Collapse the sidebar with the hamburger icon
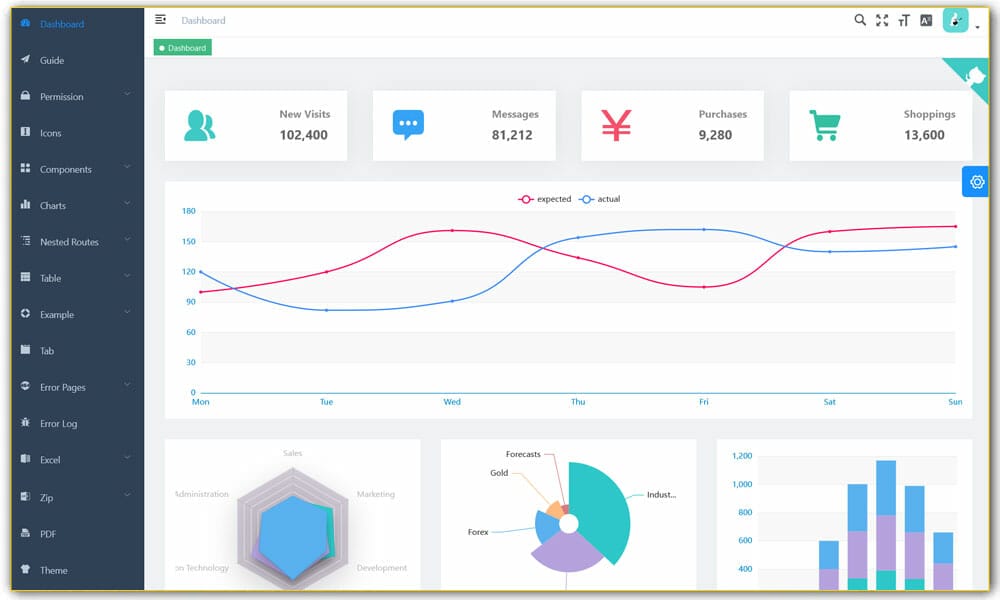Image resolution: width=1000 pixels, height=600 pixels. click(x=158, y=18)
